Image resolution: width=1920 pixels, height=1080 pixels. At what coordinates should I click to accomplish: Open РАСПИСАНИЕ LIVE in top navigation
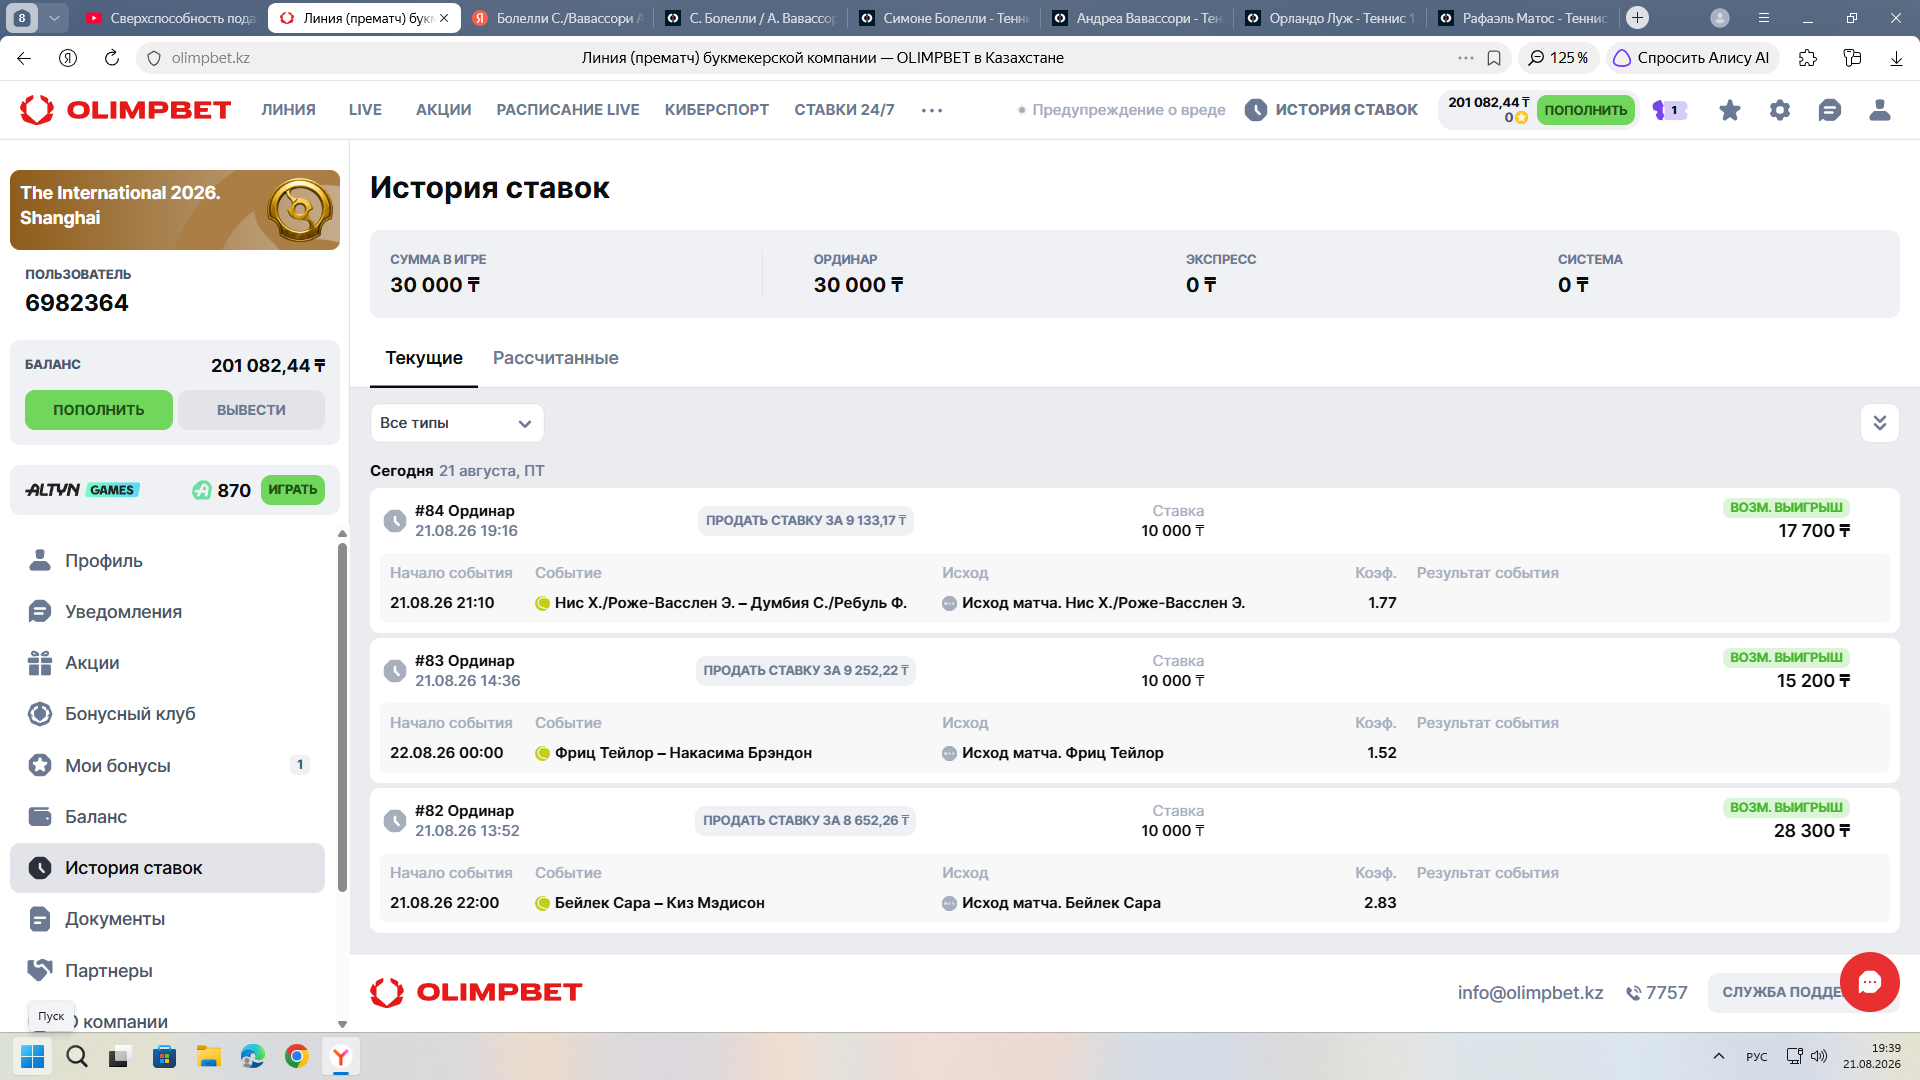pyautogui.click(x=568, y=110)
